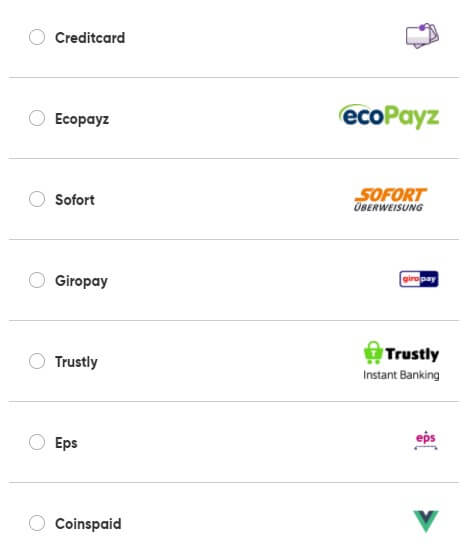Screen dimensions: 470x558
Task: Click the Giropay text label
Action: click(81, 281)
